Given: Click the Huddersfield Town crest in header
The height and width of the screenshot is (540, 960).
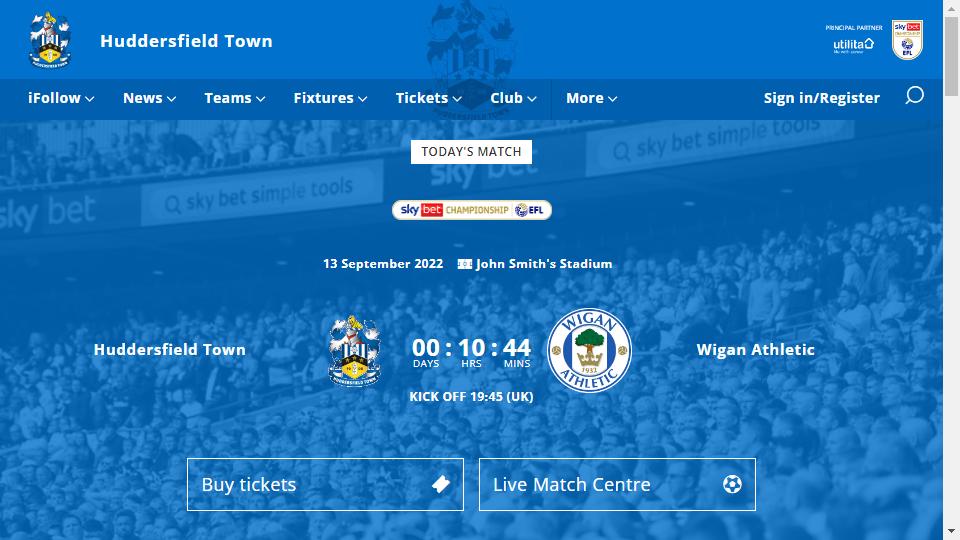Looking at the screenshot, I should tap(50, 40).
